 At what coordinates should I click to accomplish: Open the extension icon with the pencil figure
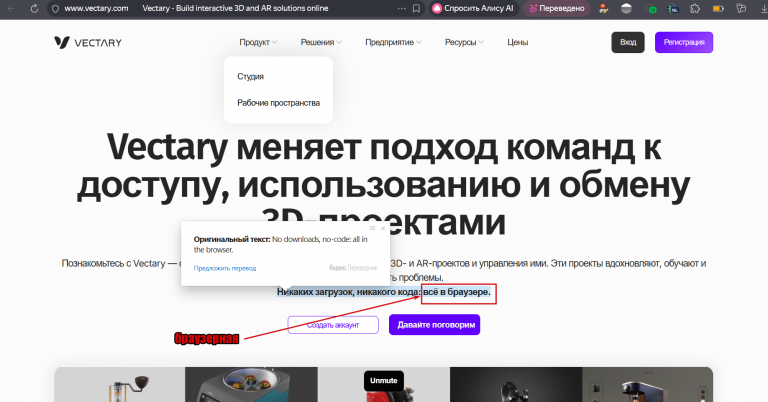pos(603,8)
